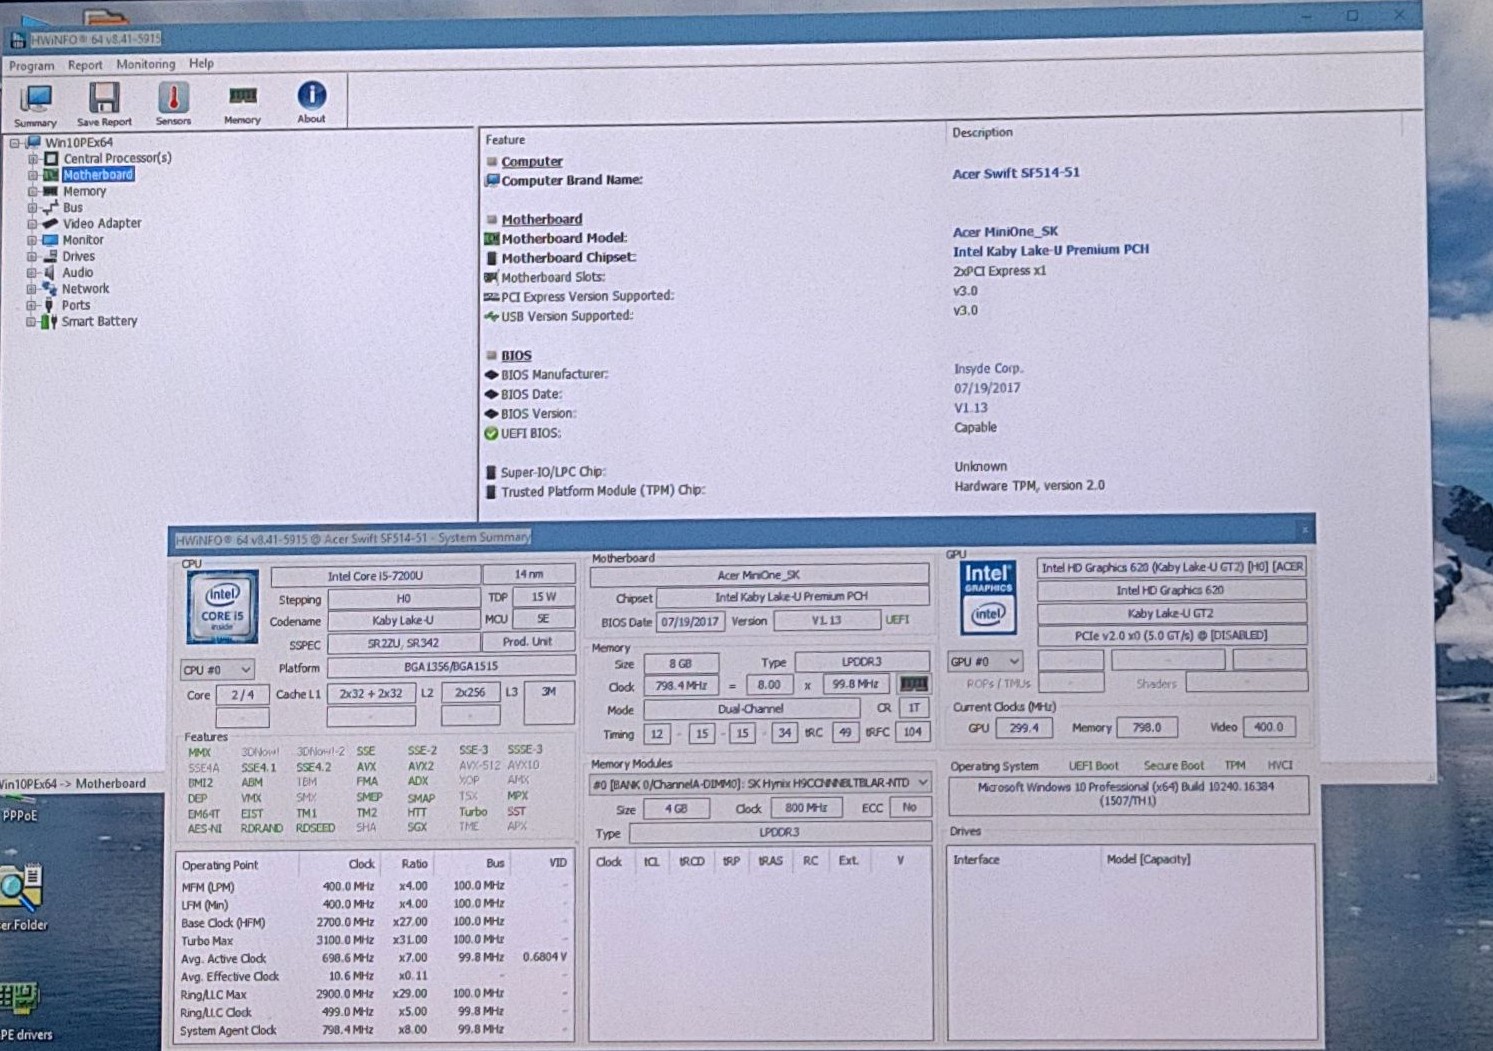The height and width of the screenshot is (1051, 1493).
Task: Click the plug icon beside Ports in the tree
Action: tap(49, 305)
